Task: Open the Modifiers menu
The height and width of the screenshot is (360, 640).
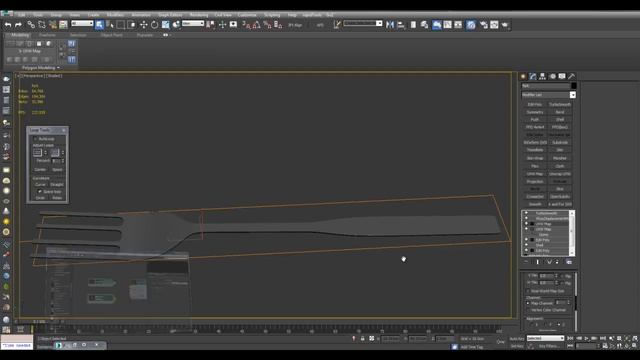Action: click(115, 15)
